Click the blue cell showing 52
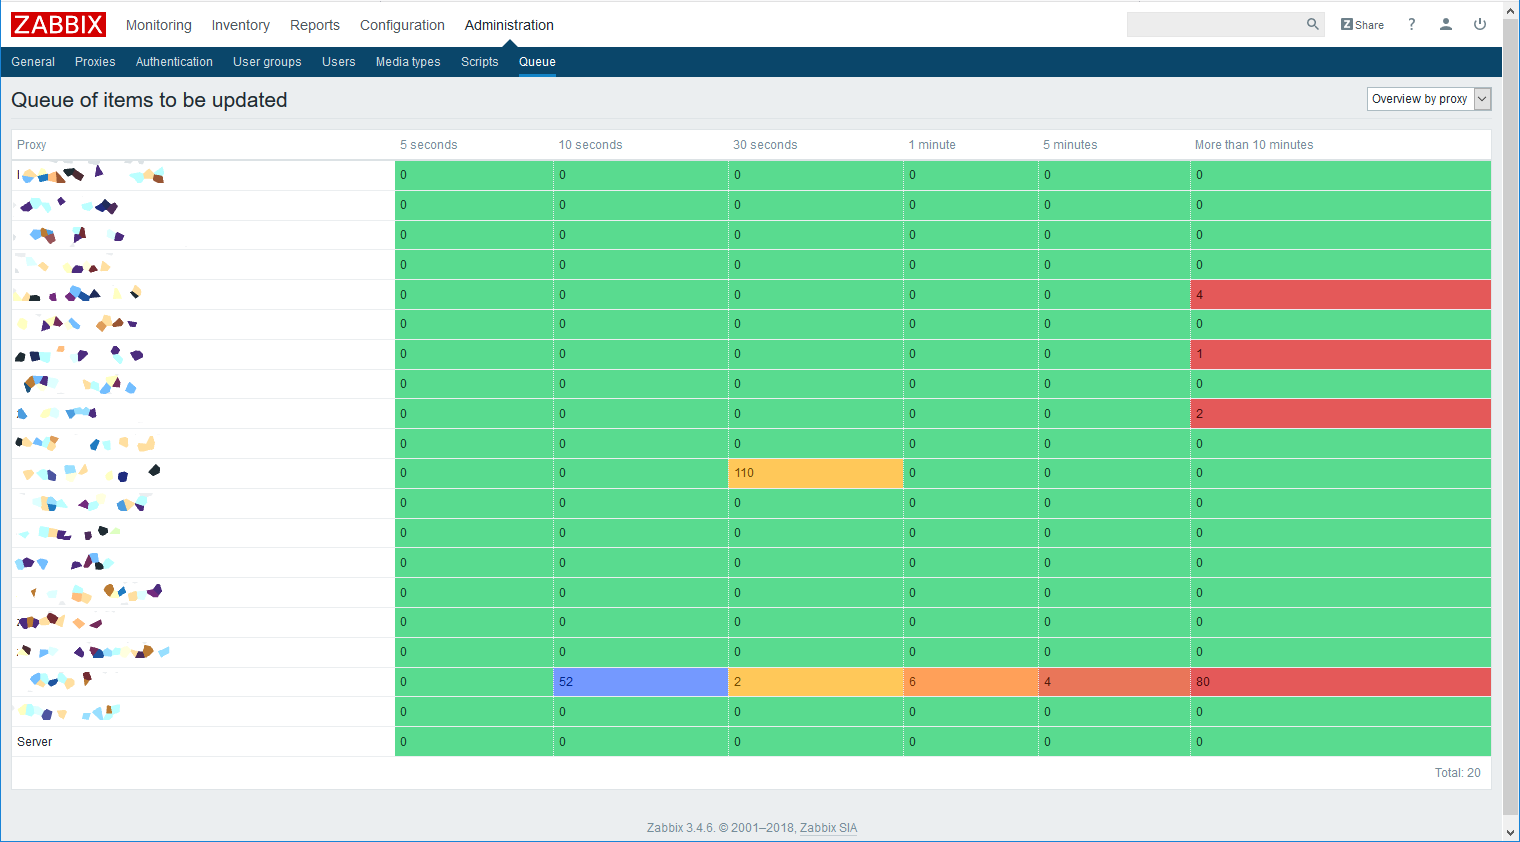This screenshot has width=1520, height=842. (x=640, y=682)
